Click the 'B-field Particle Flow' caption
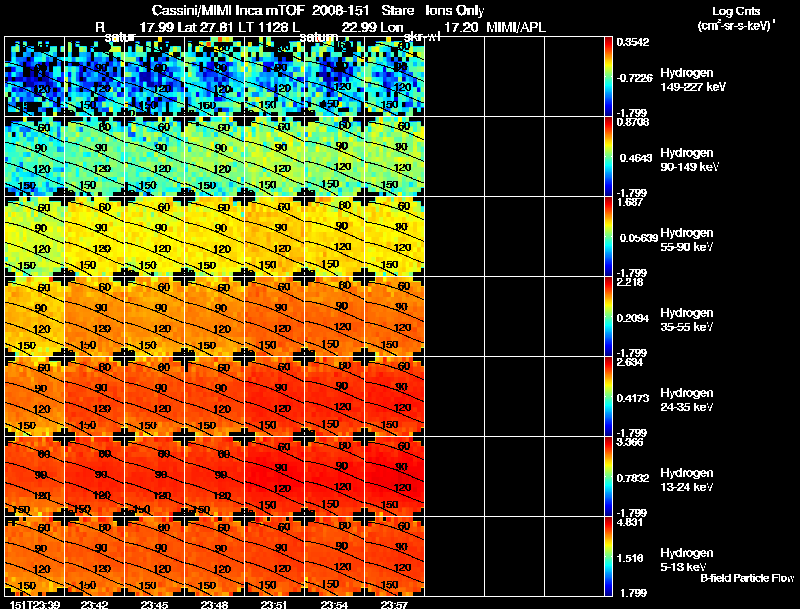 click(x=747, y=578)
